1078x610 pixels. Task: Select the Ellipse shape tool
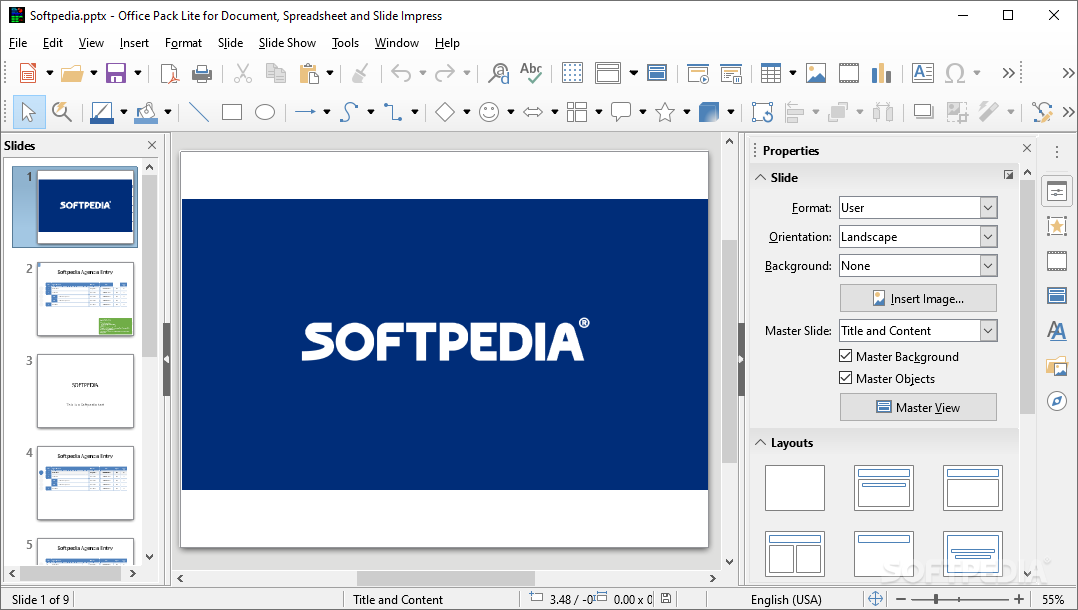pyautogui.click(x=265, y=112)
